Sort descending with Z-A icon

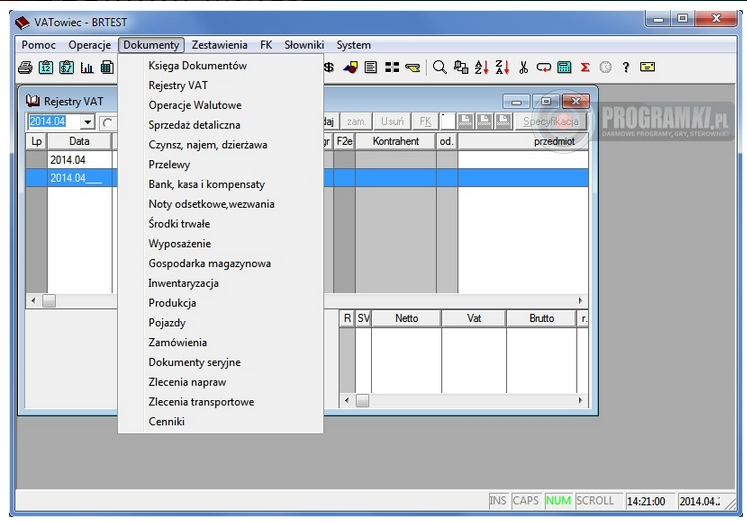(502, 67)
